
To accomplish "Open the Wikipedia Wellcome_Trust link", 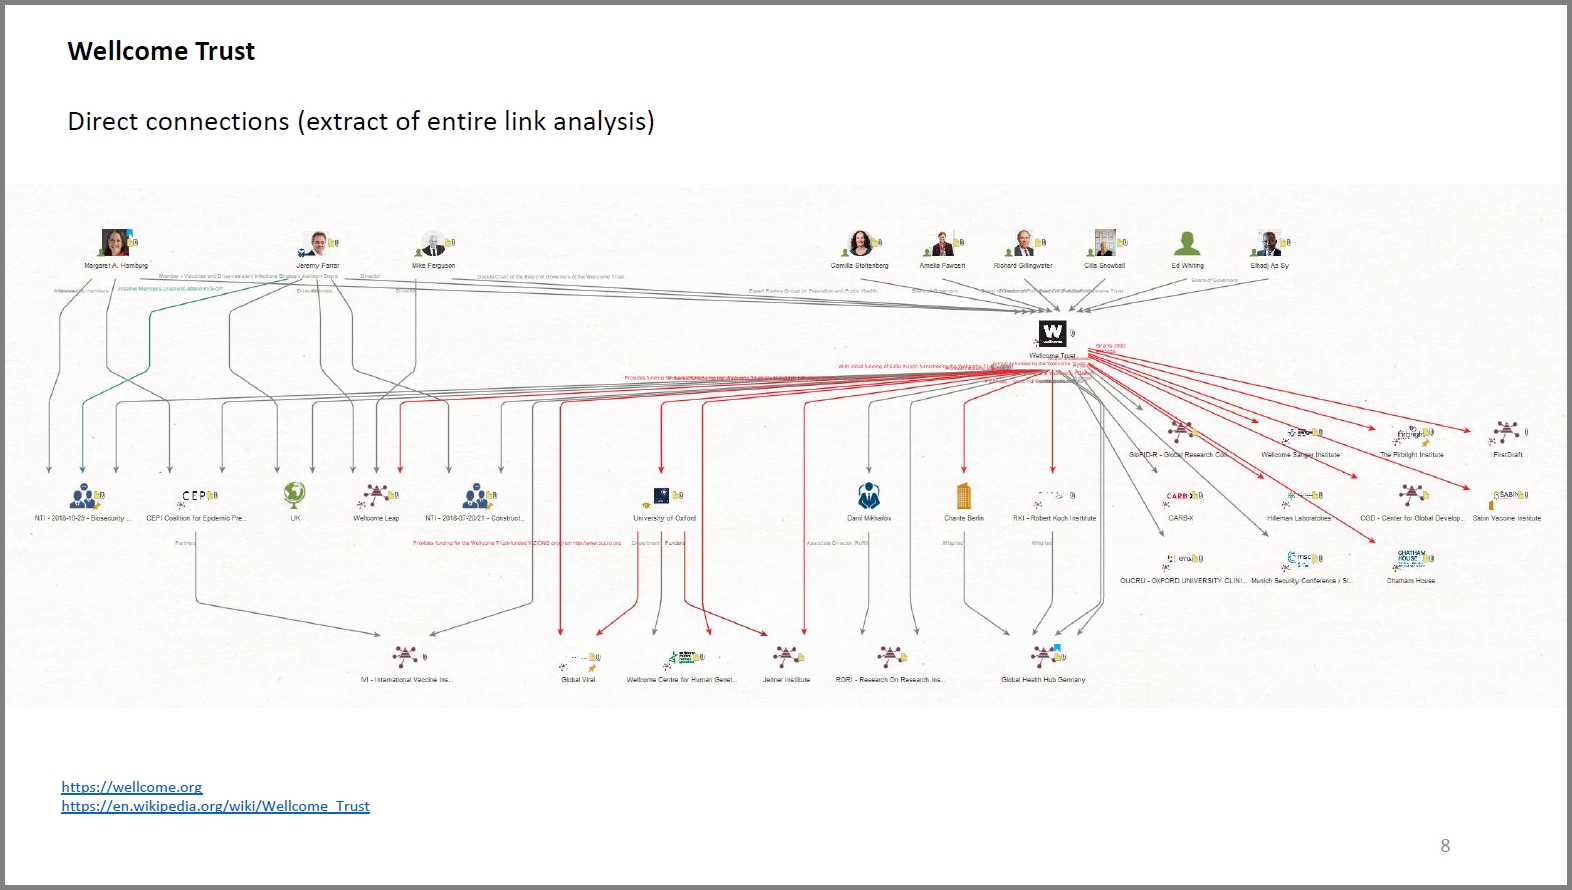I will 215,806.
